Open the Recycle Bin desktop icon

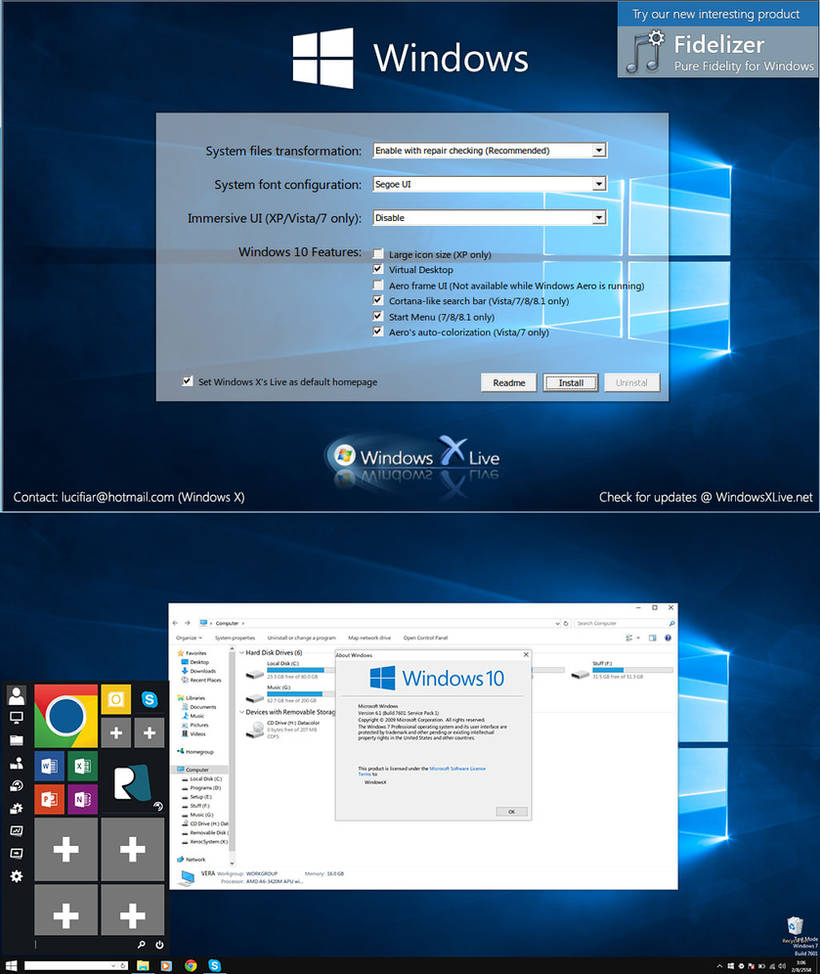pyautogui.click(x=795, y=926)
